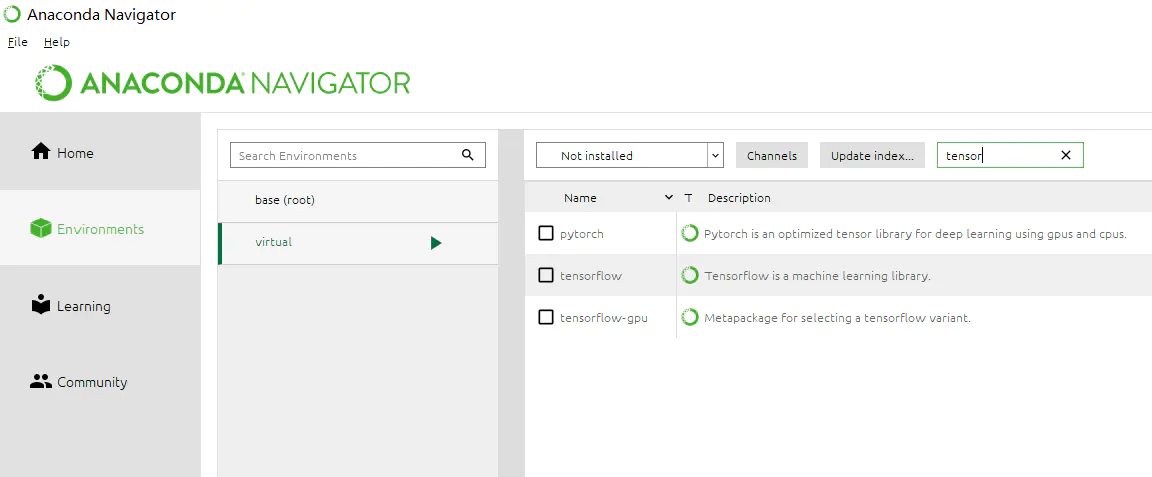Open the File menu
The width and height of the screenshot is (1152, 477).
pyautogui.click(x=17, y=42)
